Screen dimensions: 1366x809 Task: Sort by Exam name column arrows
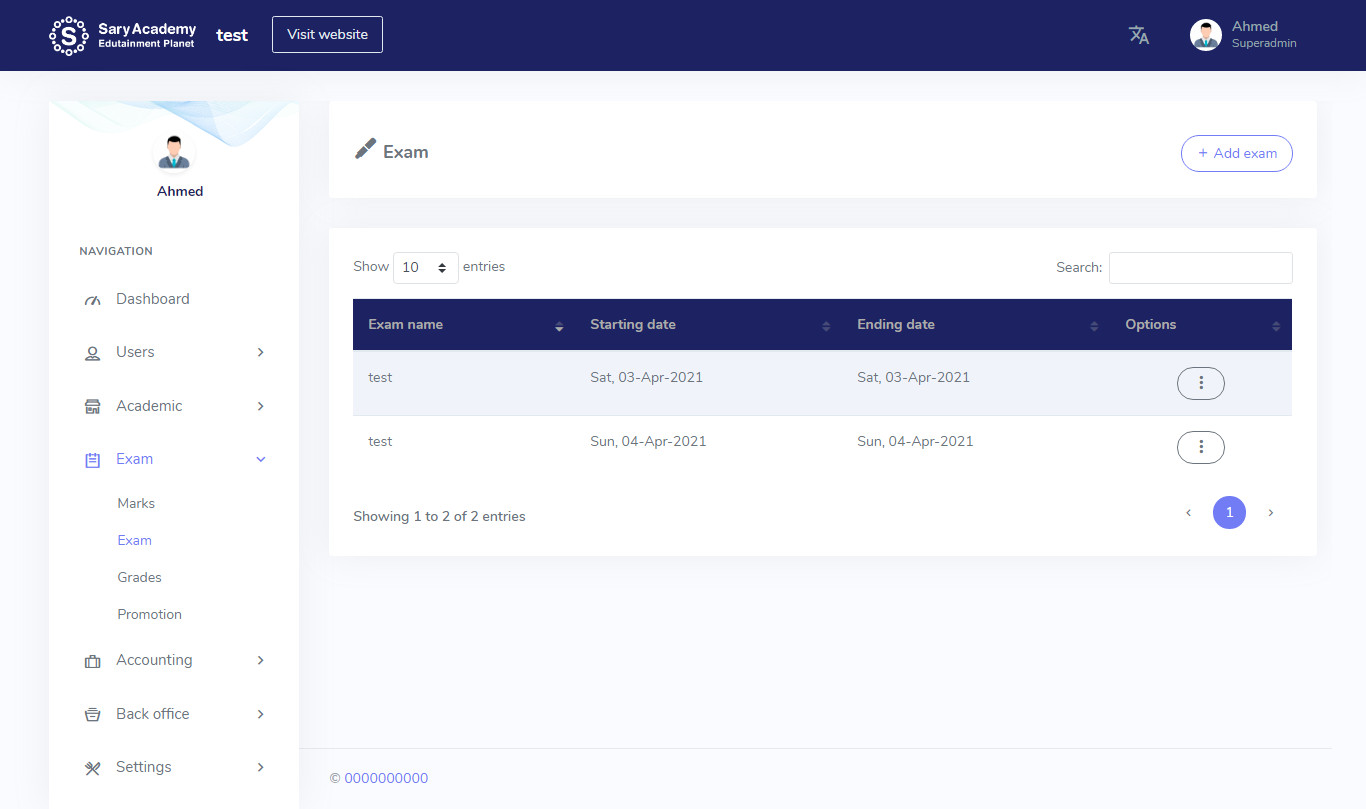pyautogui.click(x=559, y=326)
